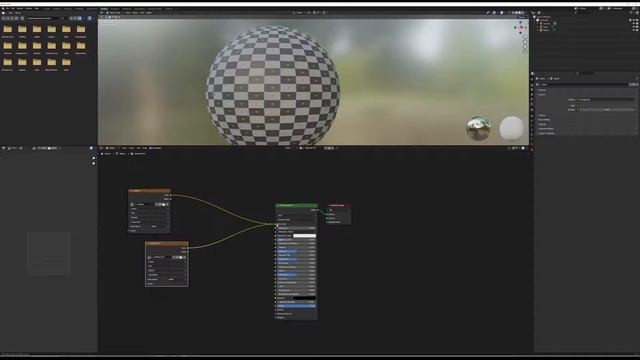Open the File menu

tap(8, 8)
